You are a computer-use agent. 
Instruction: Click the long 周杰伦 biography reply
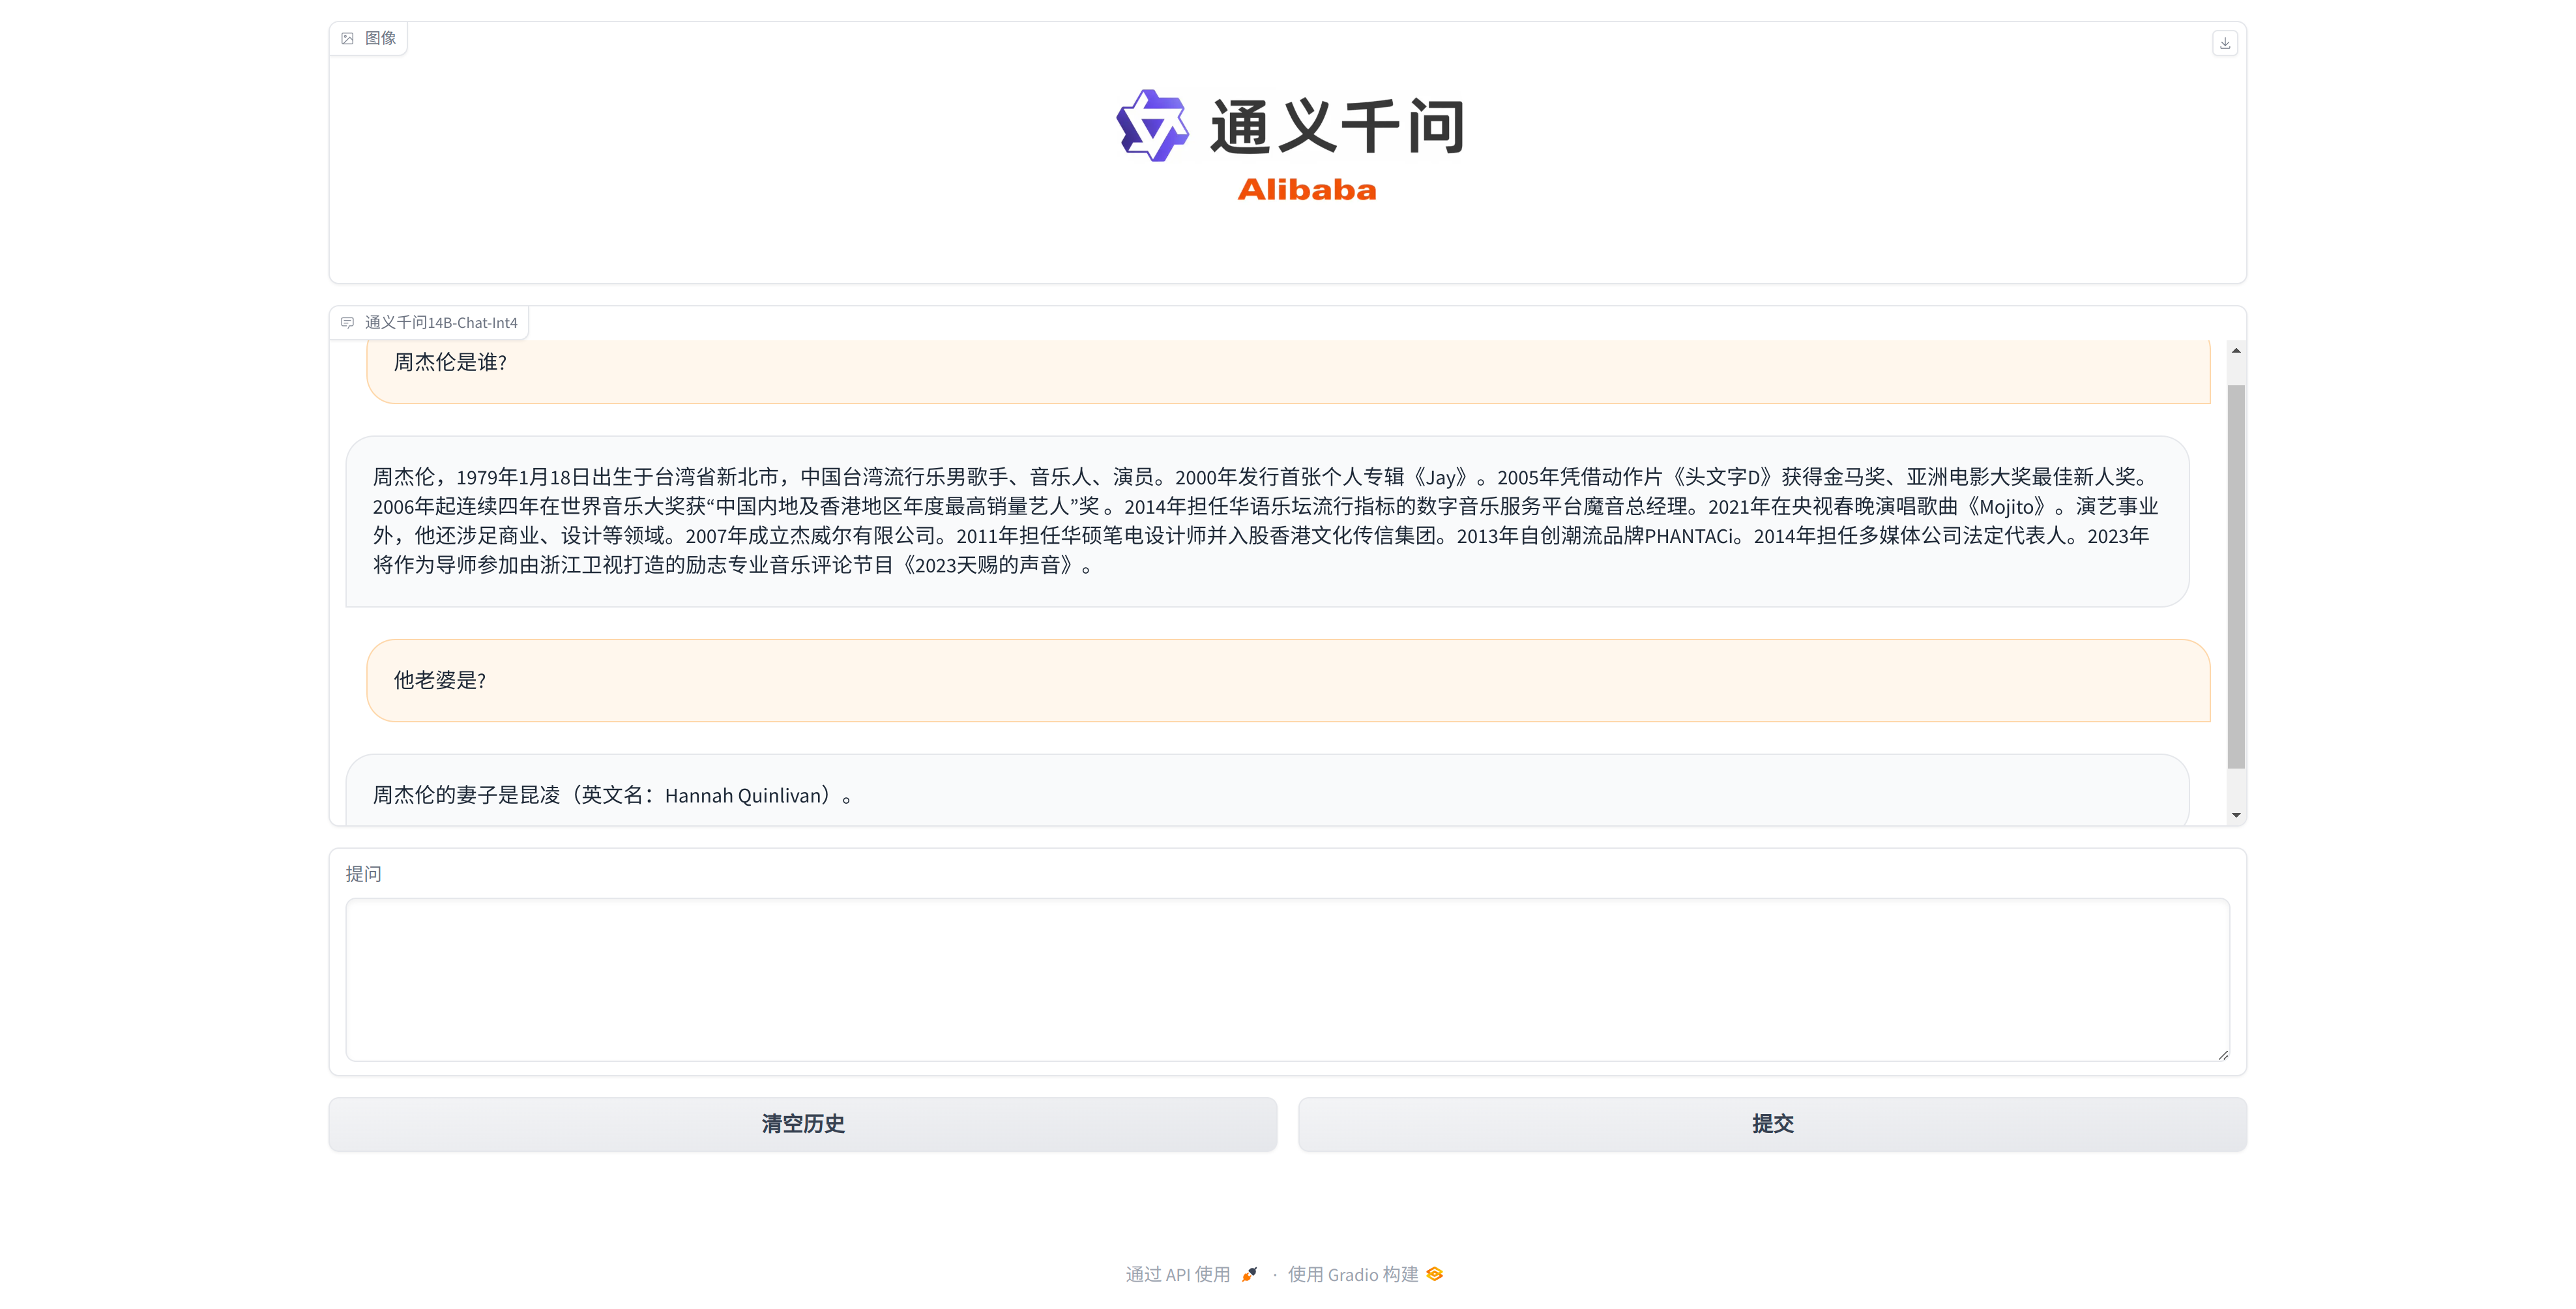(x=1267, y=521)
